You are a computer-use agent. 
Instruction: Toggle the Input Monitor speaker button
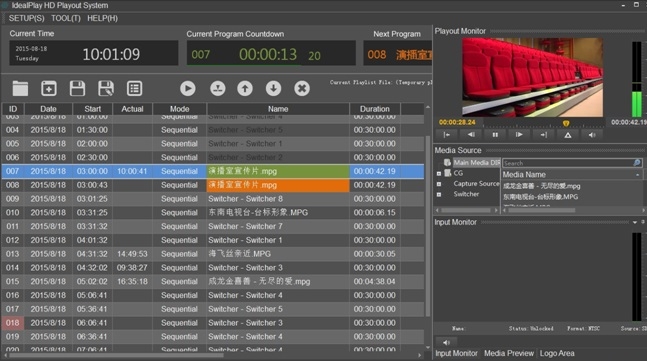tap(446, 342)
